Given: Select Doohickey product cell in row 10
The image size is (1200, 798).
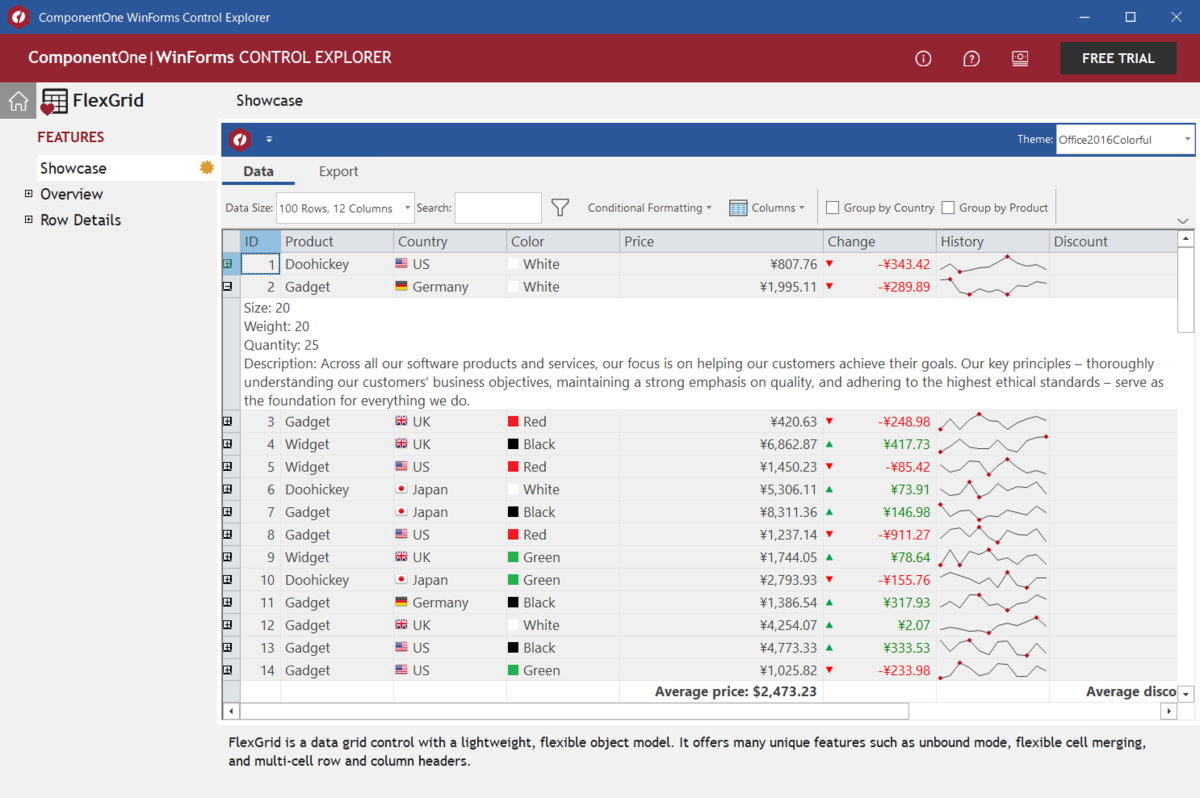Looking at the screenshot, I should pyautogui.click(x=337, y=580).
